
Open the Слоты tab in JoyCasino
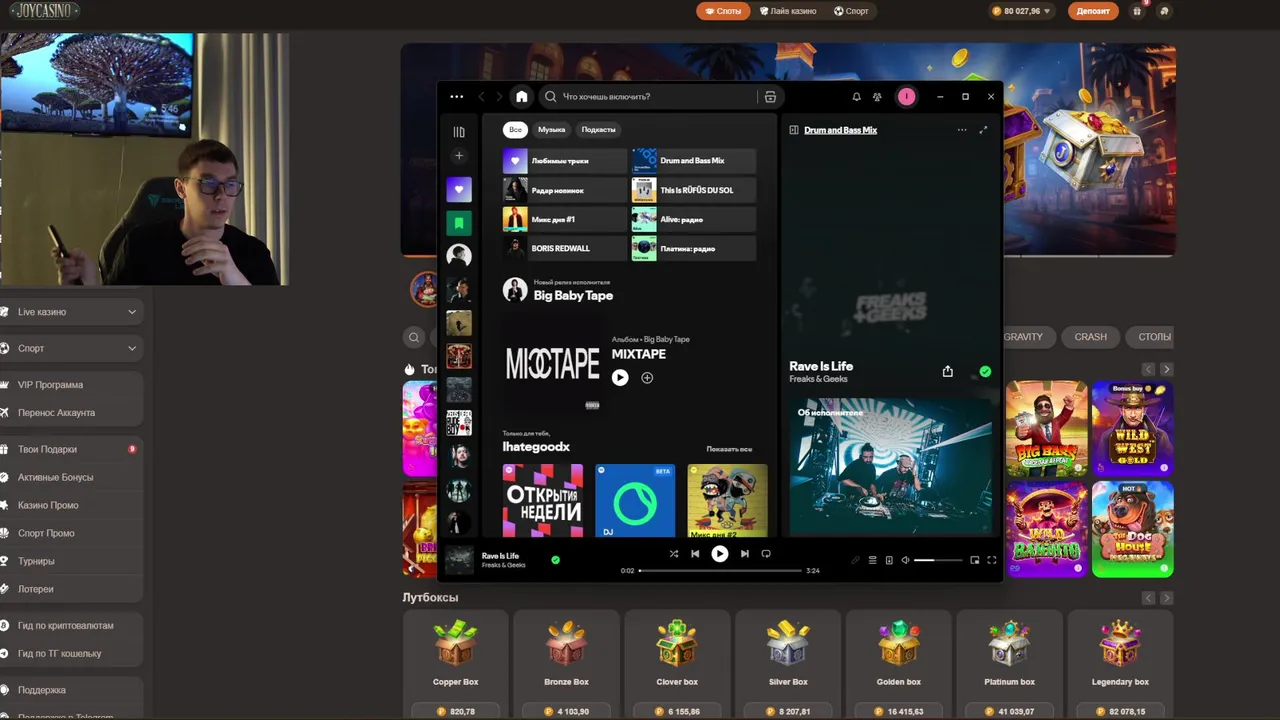tap(723, 11)
